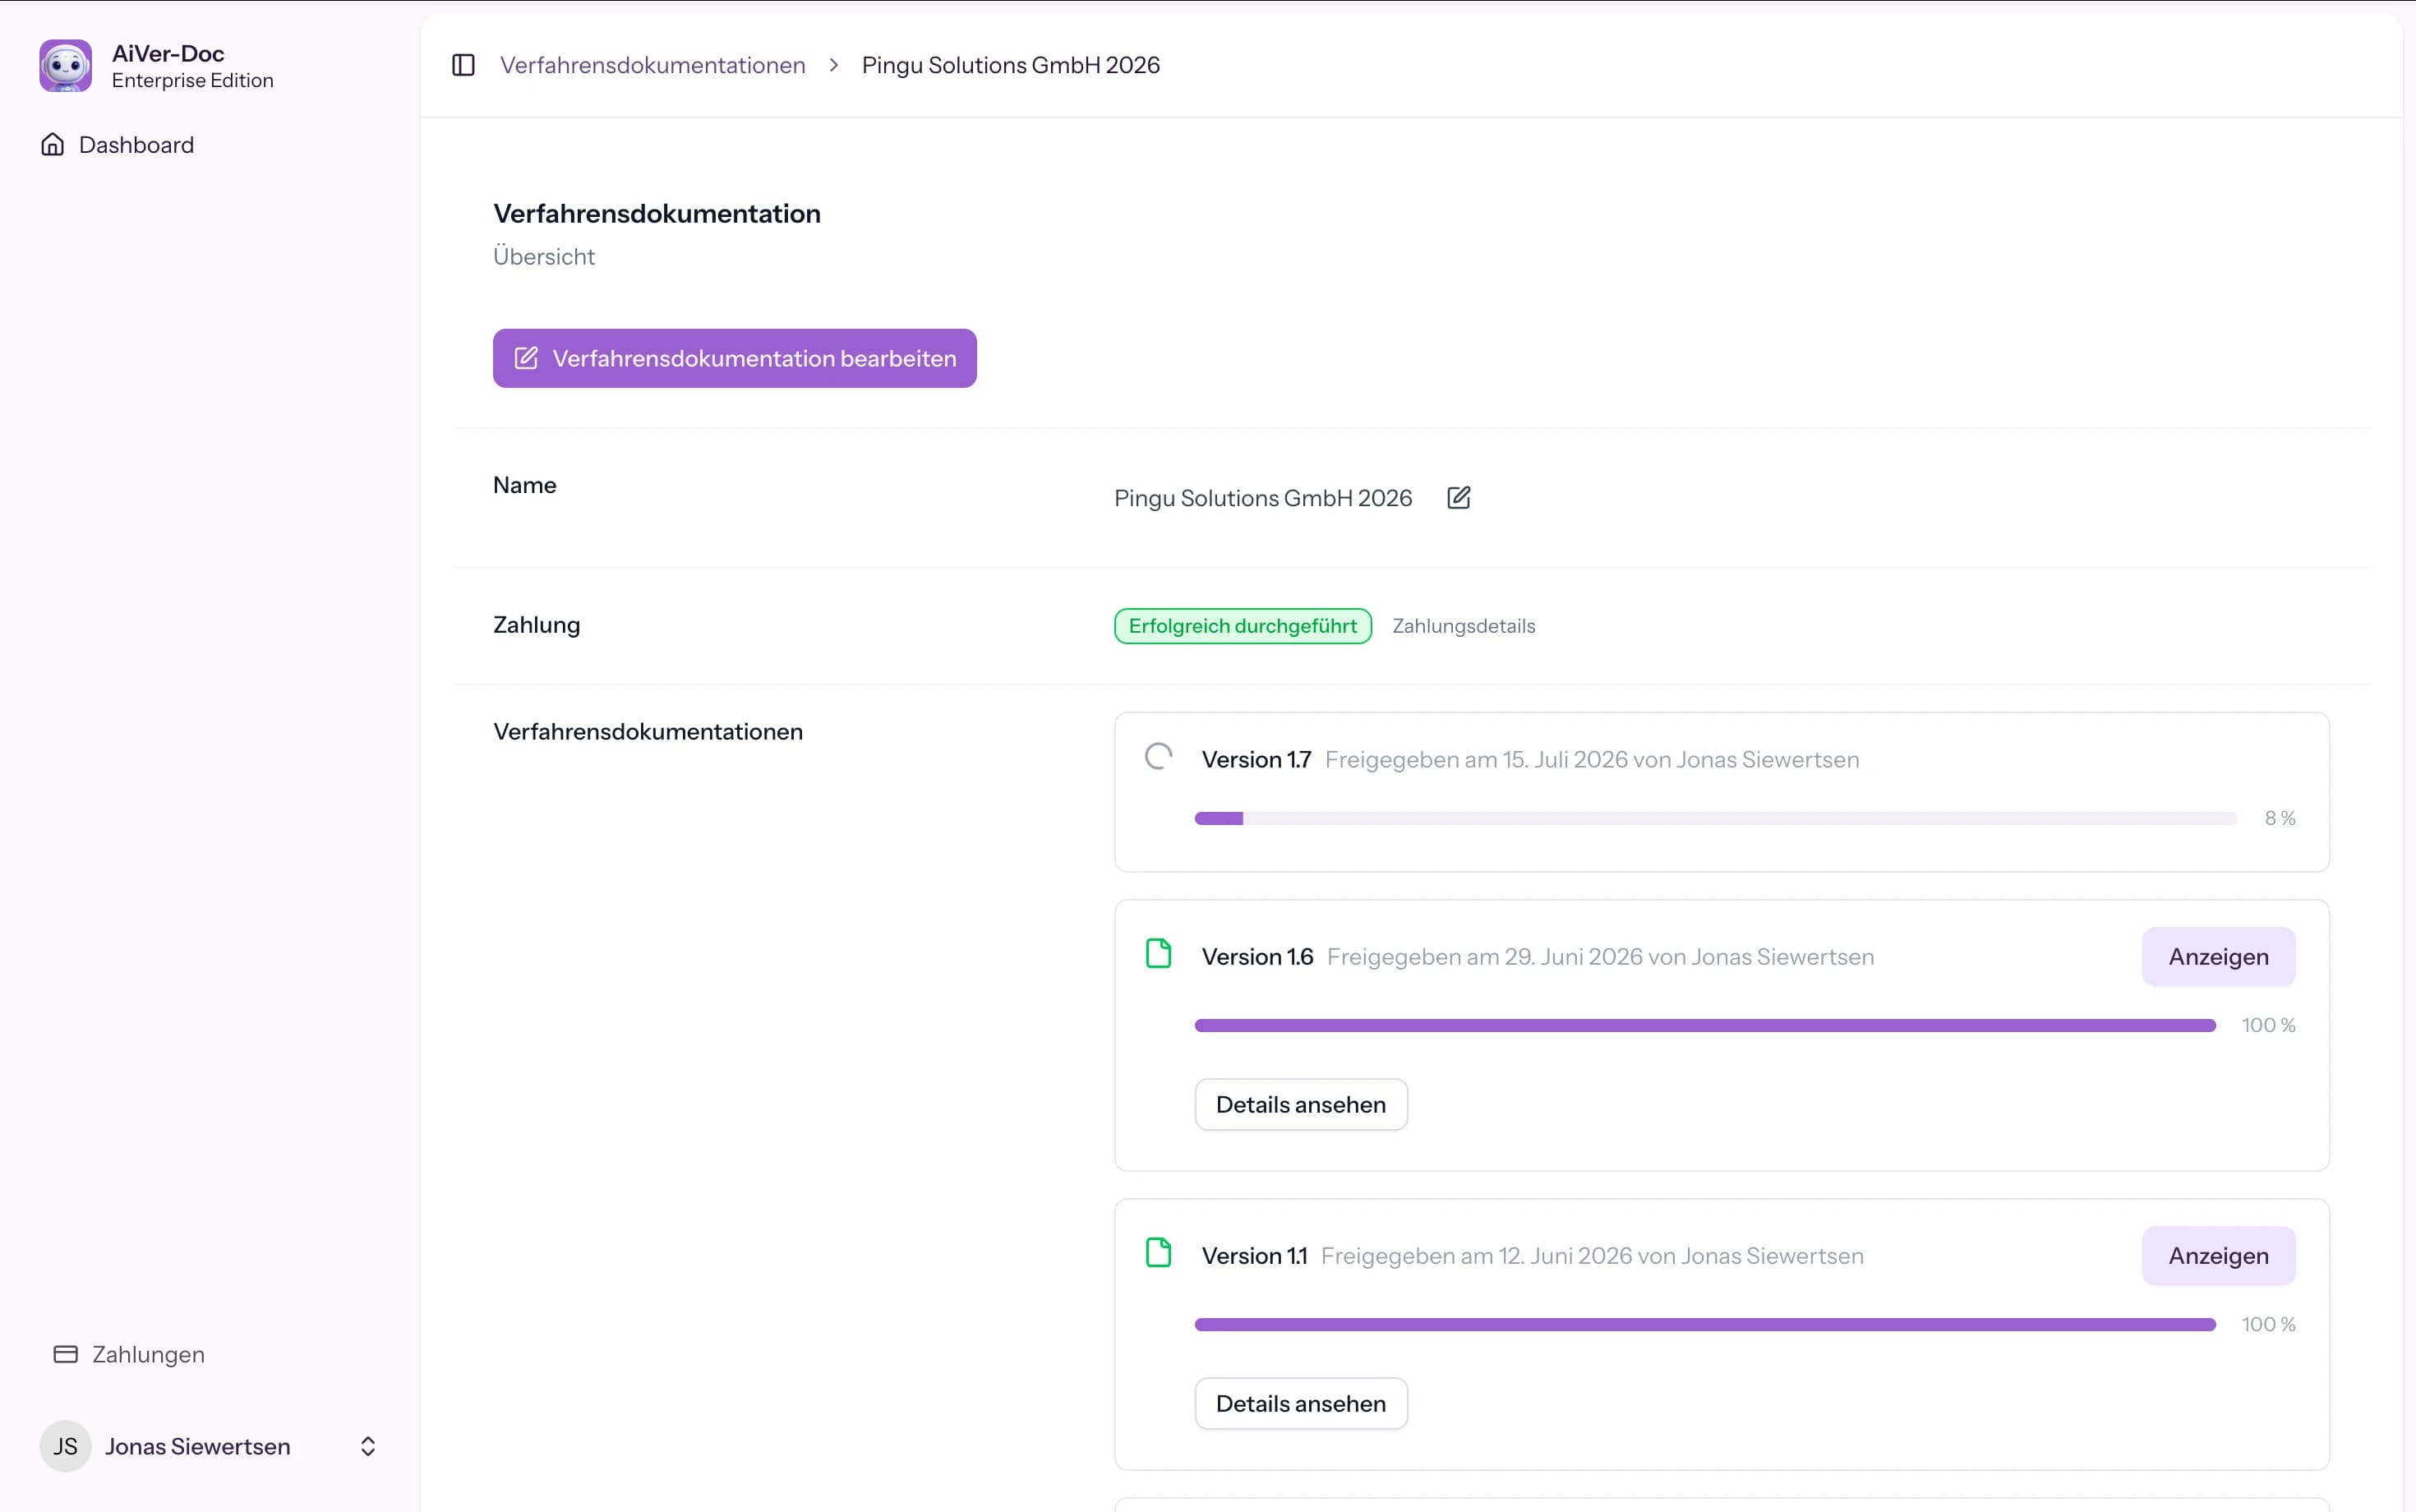2416x1512 pixels.
Task: Click Details ansehen for Version 1.6
Action: pyautogui.click(x=1301, y=1104)
